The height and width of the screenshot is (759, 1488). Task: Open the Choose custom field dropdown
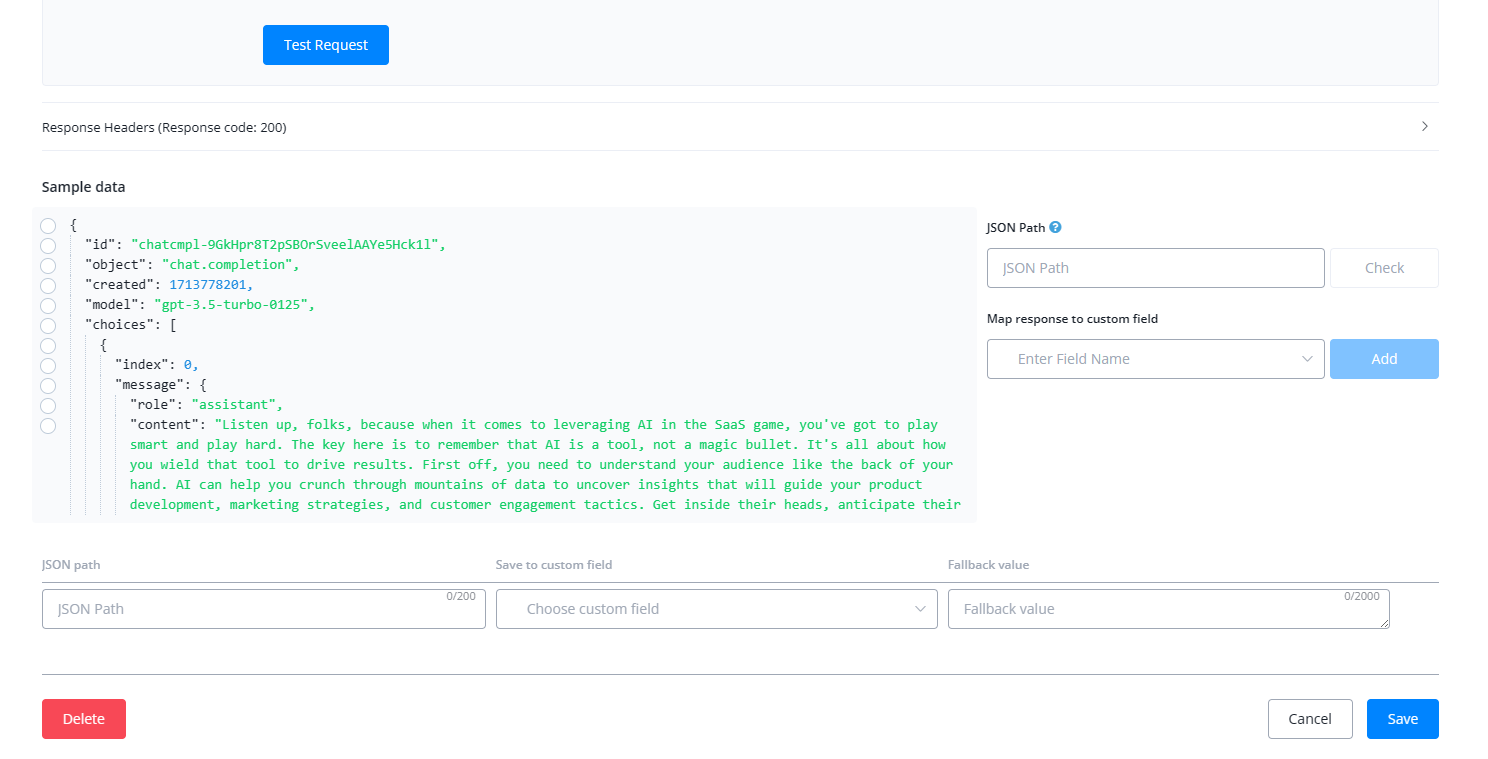pos(716,609)
